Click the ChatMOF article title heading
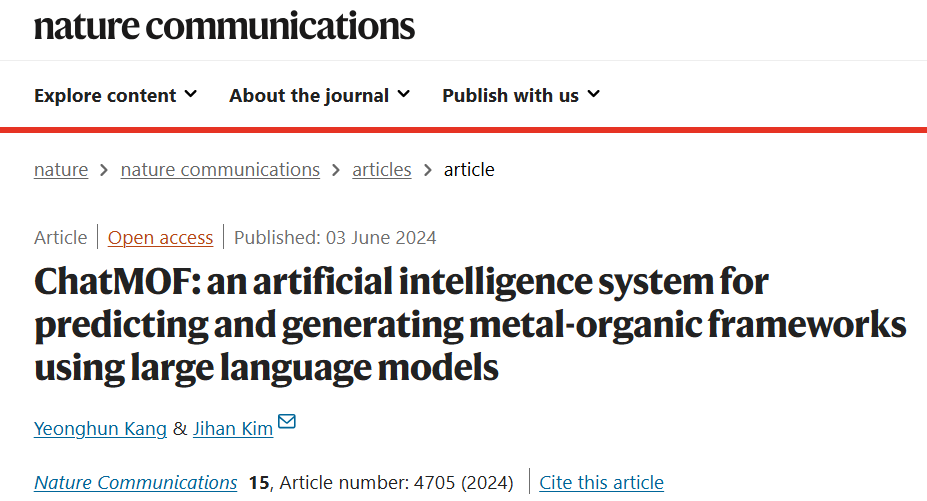The height and width of the screenshot is (501, 927). pos(470,324)
